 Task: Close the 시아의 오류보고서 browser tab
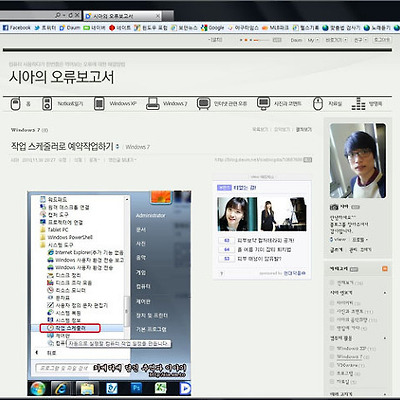[158, 16]
